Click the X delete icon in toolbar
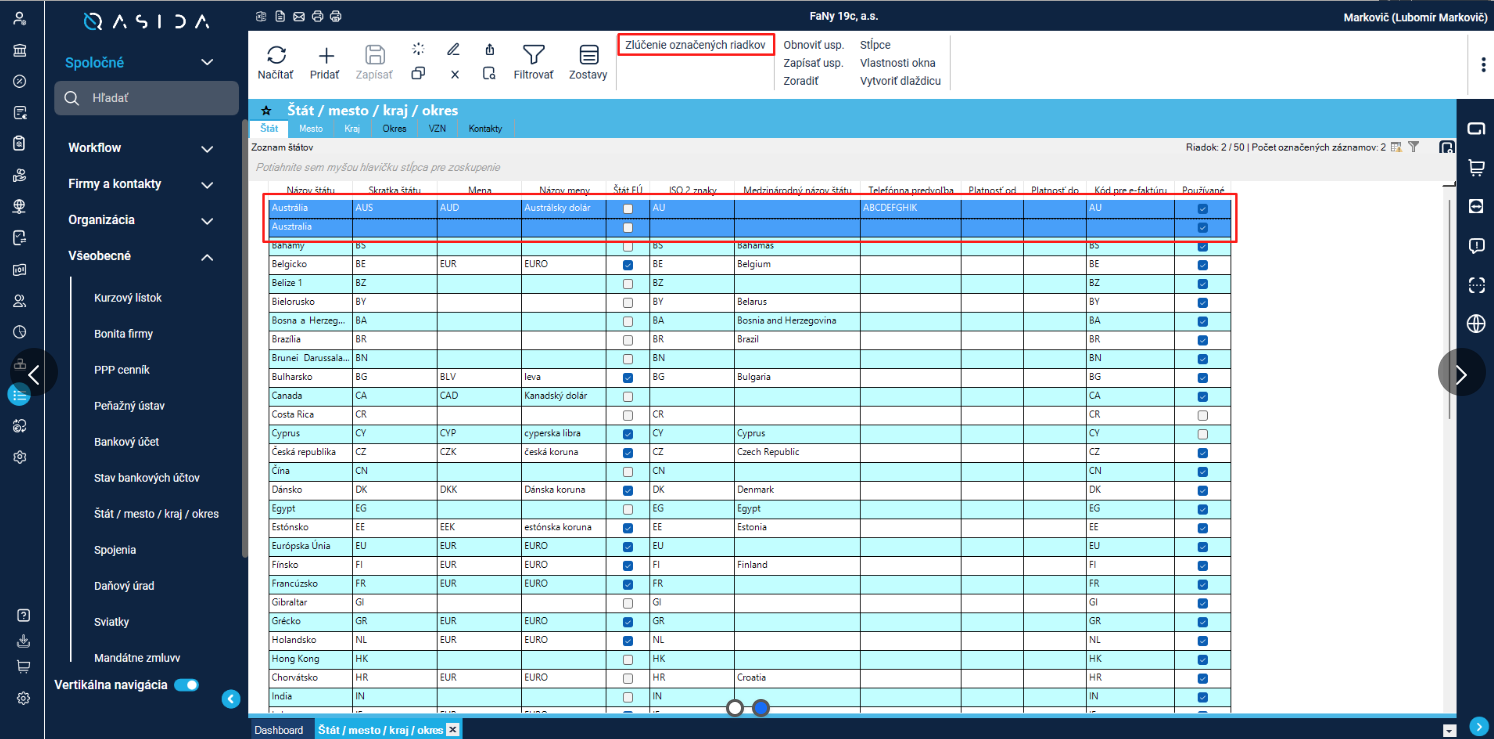Viewport: 1494px width, 739px height. click(454, 73)
